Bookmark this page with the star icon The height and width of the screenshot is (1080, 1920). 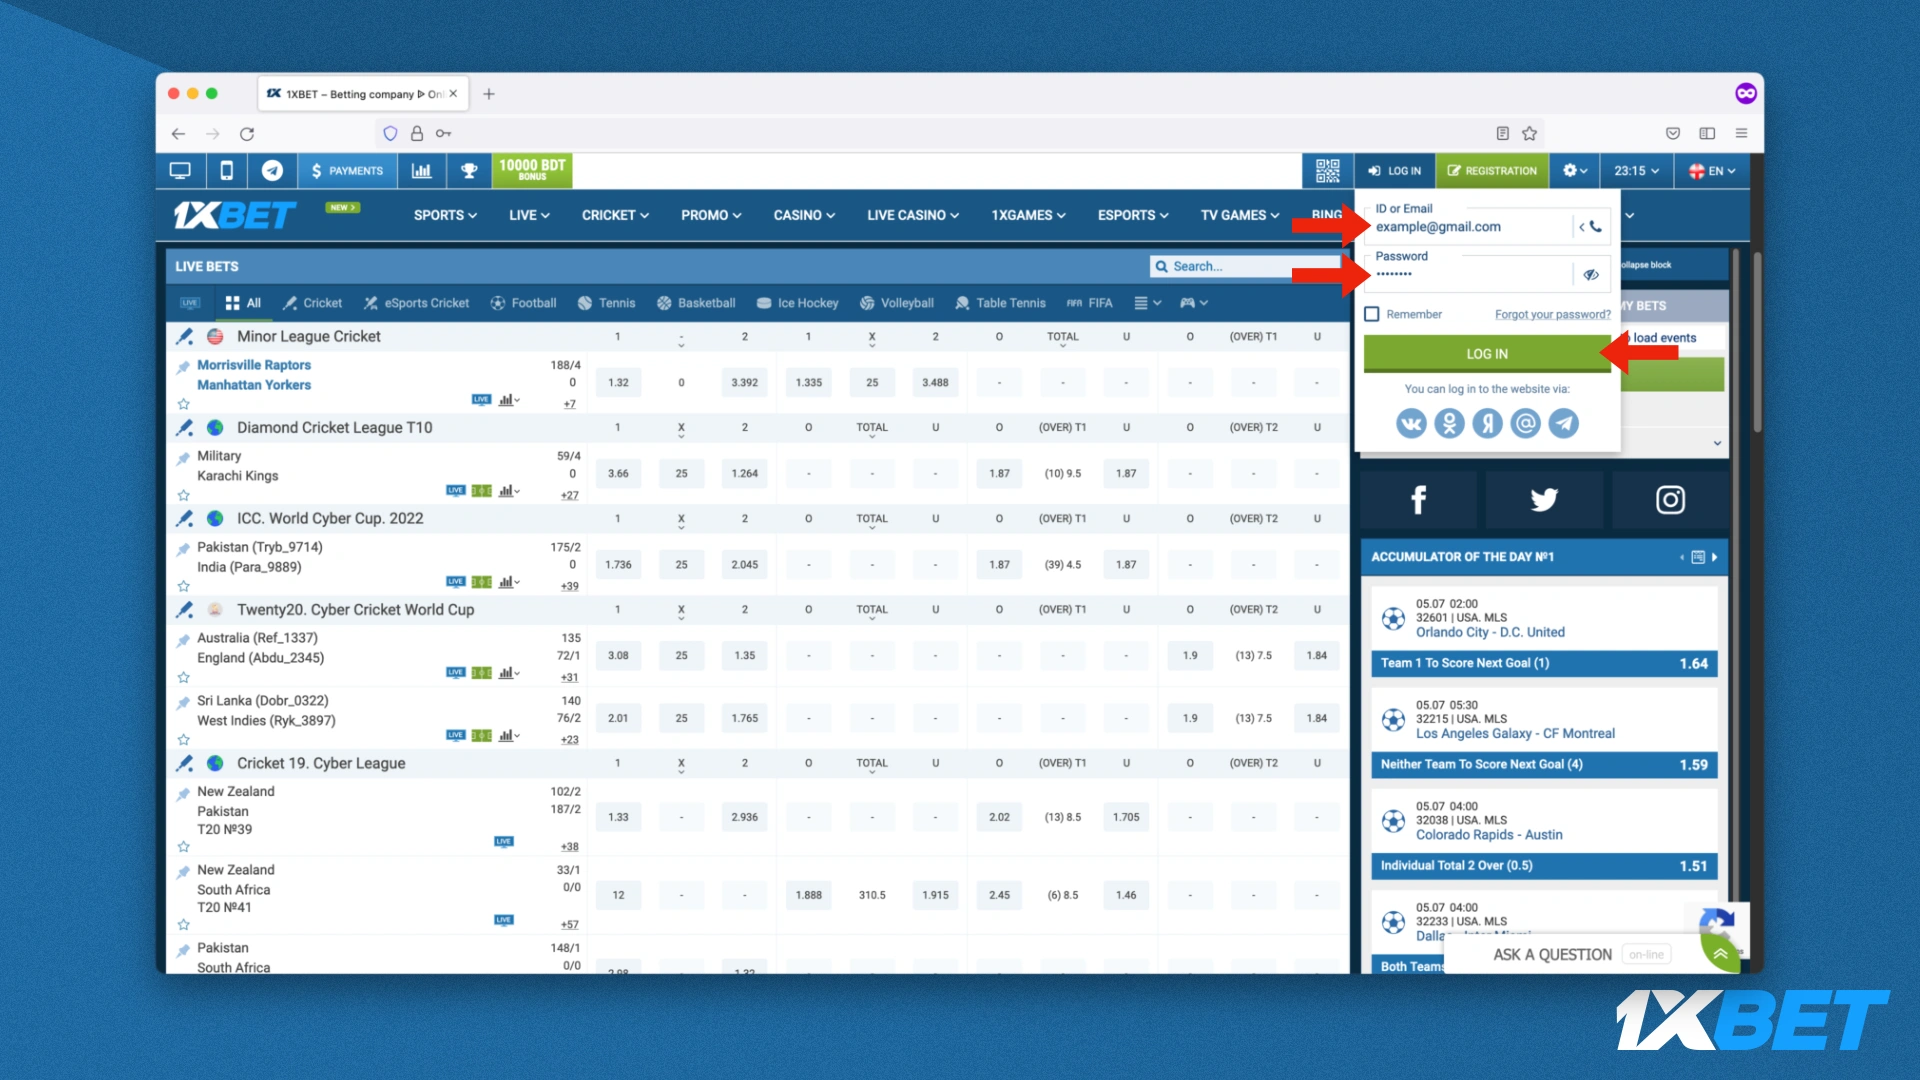(x=1529, y=133)
